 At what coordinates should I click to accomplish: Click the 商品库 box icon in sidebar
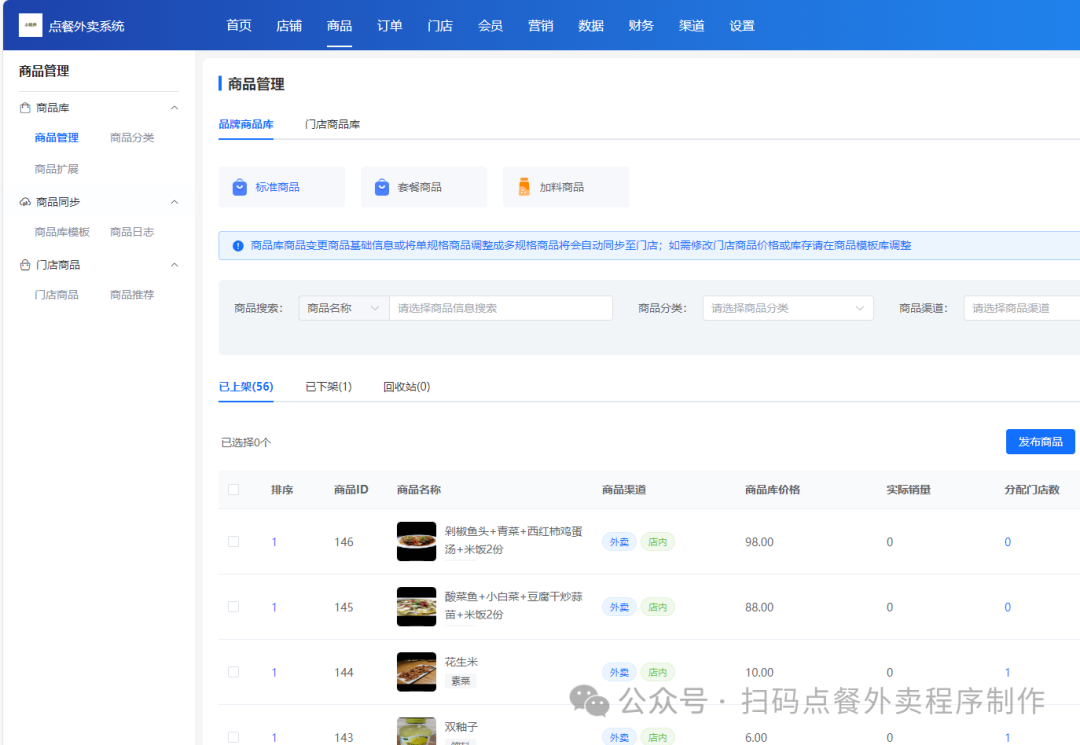(x=25, y=107)
